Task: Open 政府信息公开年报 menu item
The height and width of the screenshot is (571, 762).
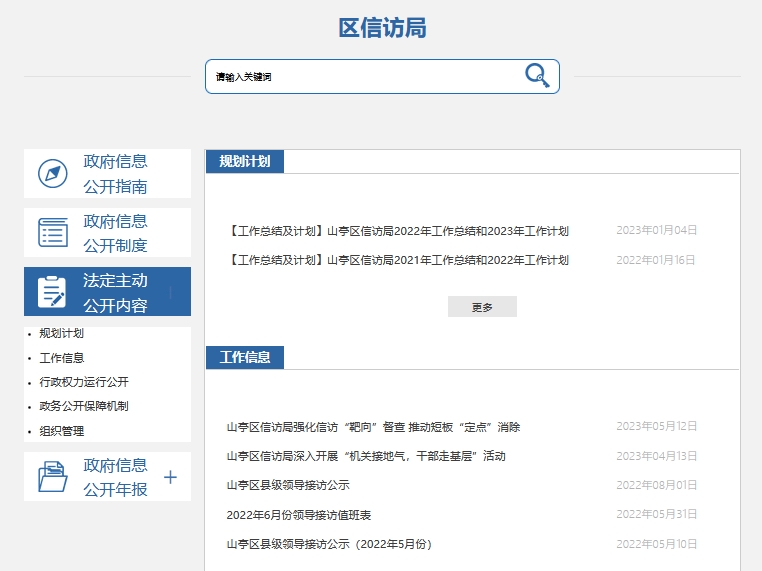Action: point(107,476)
